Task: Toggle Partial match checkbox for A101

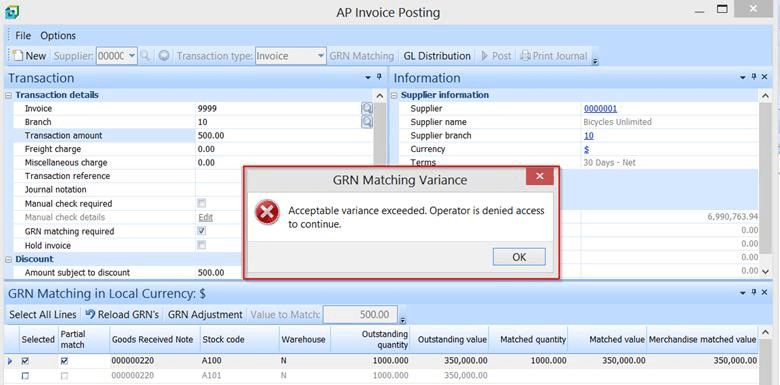Action: coord(64,376)
